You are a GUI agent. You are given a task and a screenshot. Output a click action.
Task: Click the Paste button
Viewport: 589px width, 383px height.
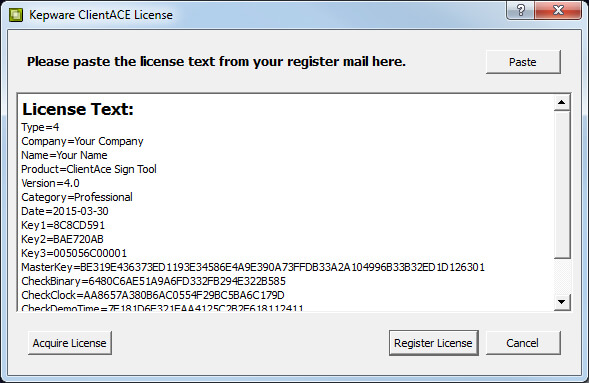coord(523,62)
